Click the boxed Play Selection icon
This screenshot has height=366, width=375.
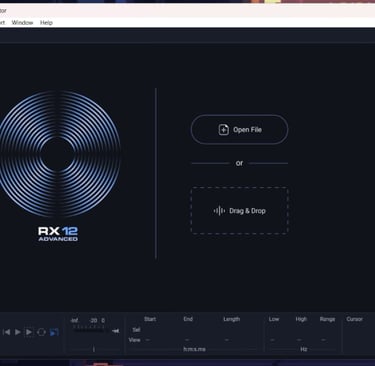(x=29, y=332)
